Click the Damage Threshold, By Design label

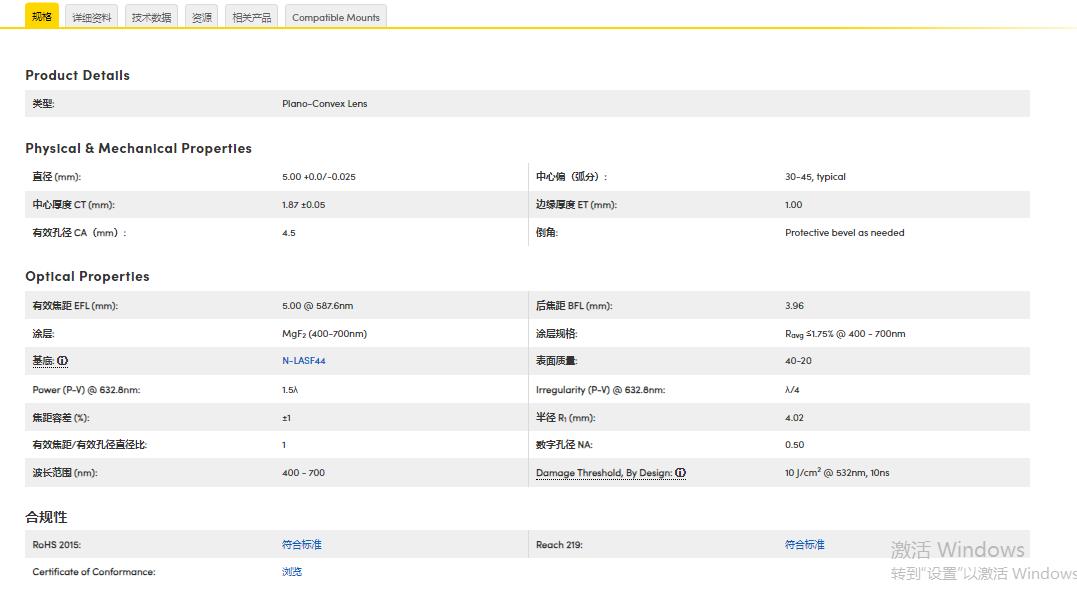(604, 473)
